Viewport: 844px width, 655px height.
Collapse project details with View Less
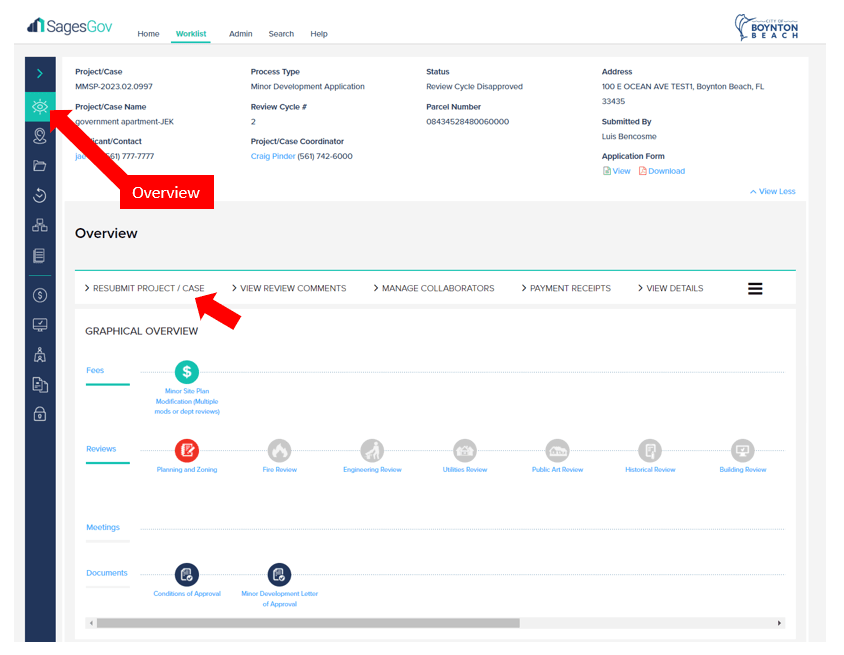772,191
